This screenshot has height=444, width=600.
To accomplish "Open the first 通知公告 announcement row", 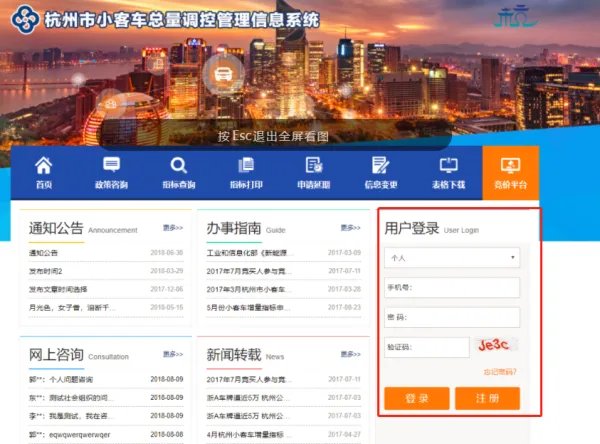I will [x=106, y=253].
